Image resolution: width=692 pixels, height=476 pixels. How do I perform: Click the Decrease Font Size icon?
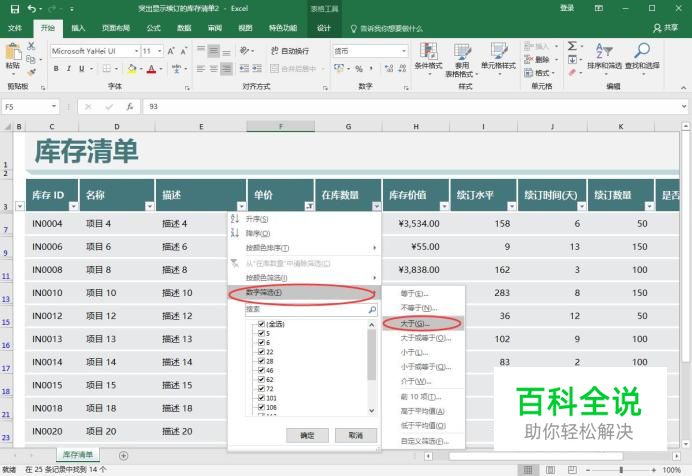click(x=184, y=51)
